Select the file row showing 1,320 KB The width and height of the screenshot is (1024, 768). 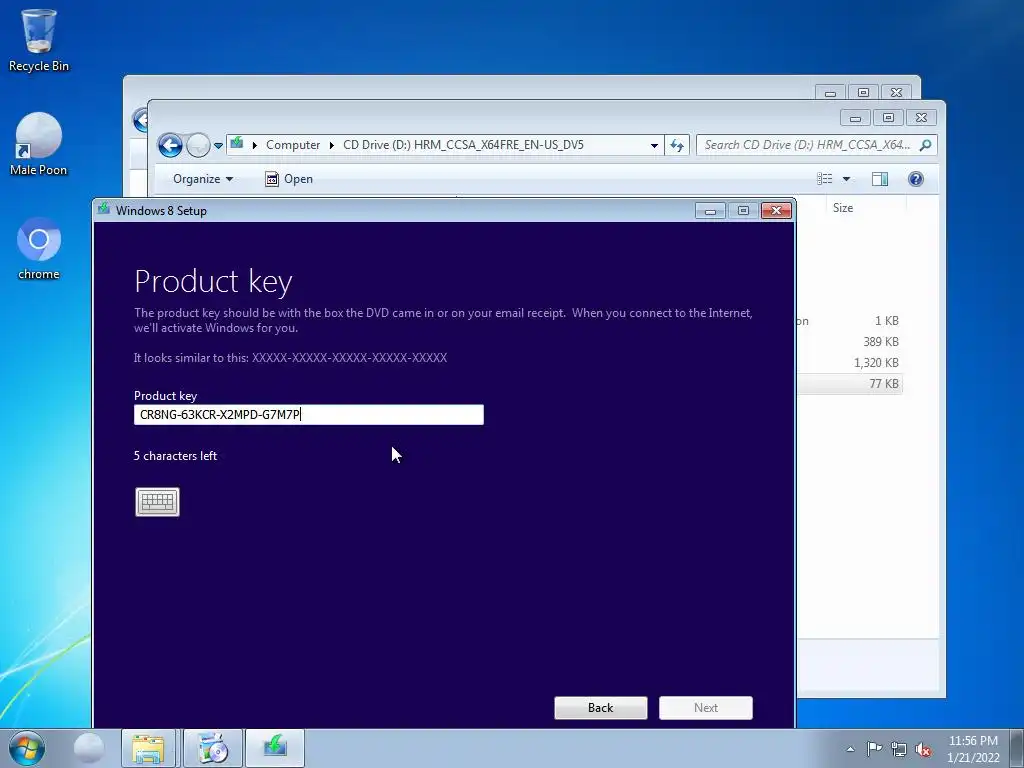coord(849,363)
